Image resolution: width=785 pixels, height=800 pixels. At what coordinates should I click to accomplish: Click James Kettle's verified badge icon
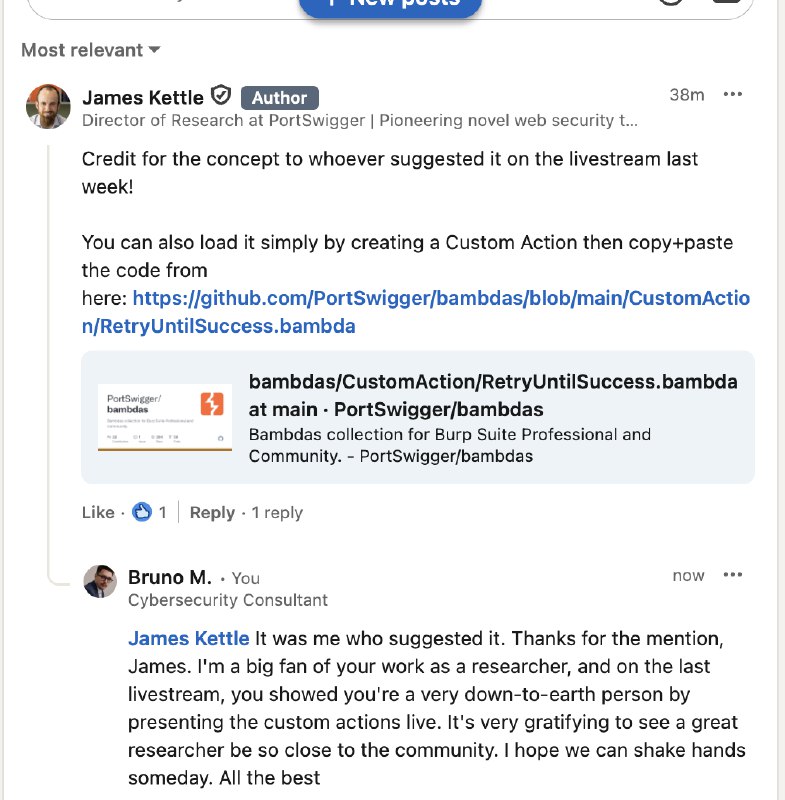[x=221, y=97]
